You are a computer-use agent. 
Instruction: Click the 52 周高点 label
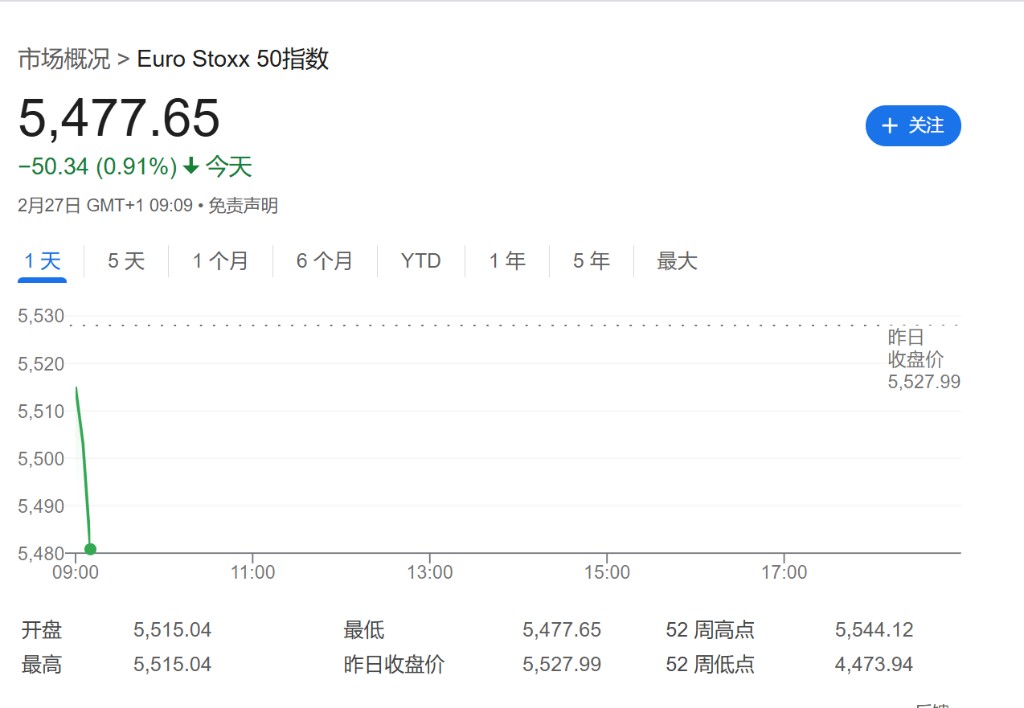[x=711, y=630]
